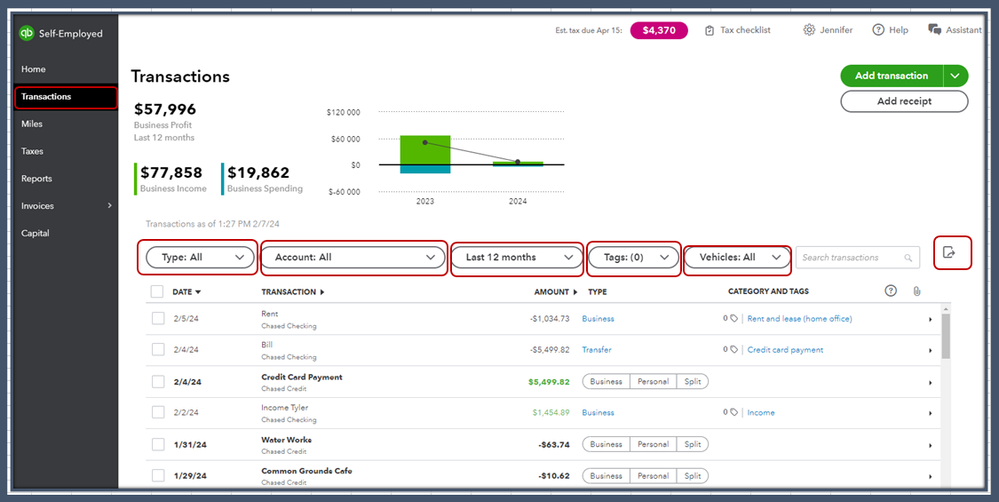The height and width of the screenshot is (502, 999).
Task: Click the 2023 green income bar
Action: 425,150
